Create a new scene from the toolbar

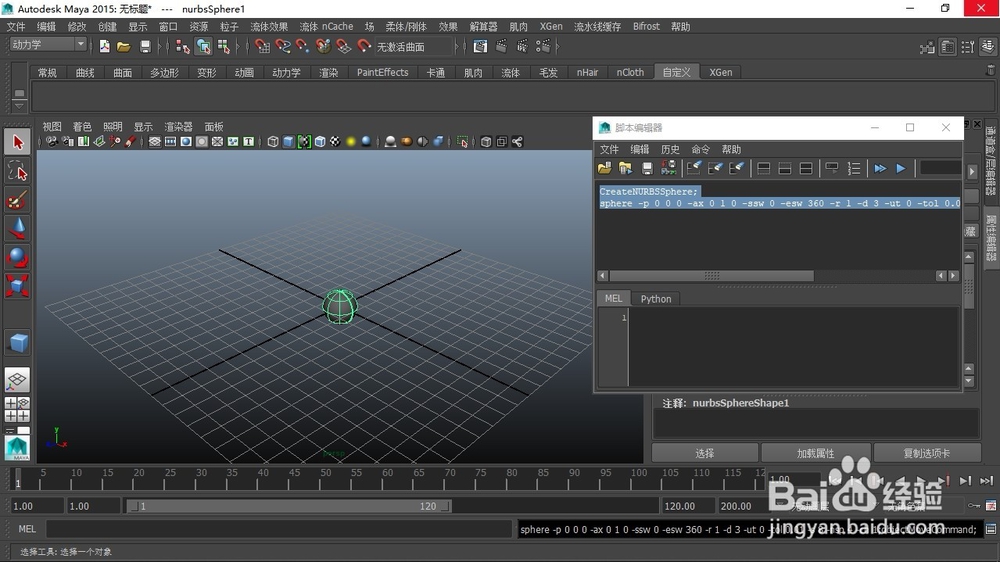(105, 46)
